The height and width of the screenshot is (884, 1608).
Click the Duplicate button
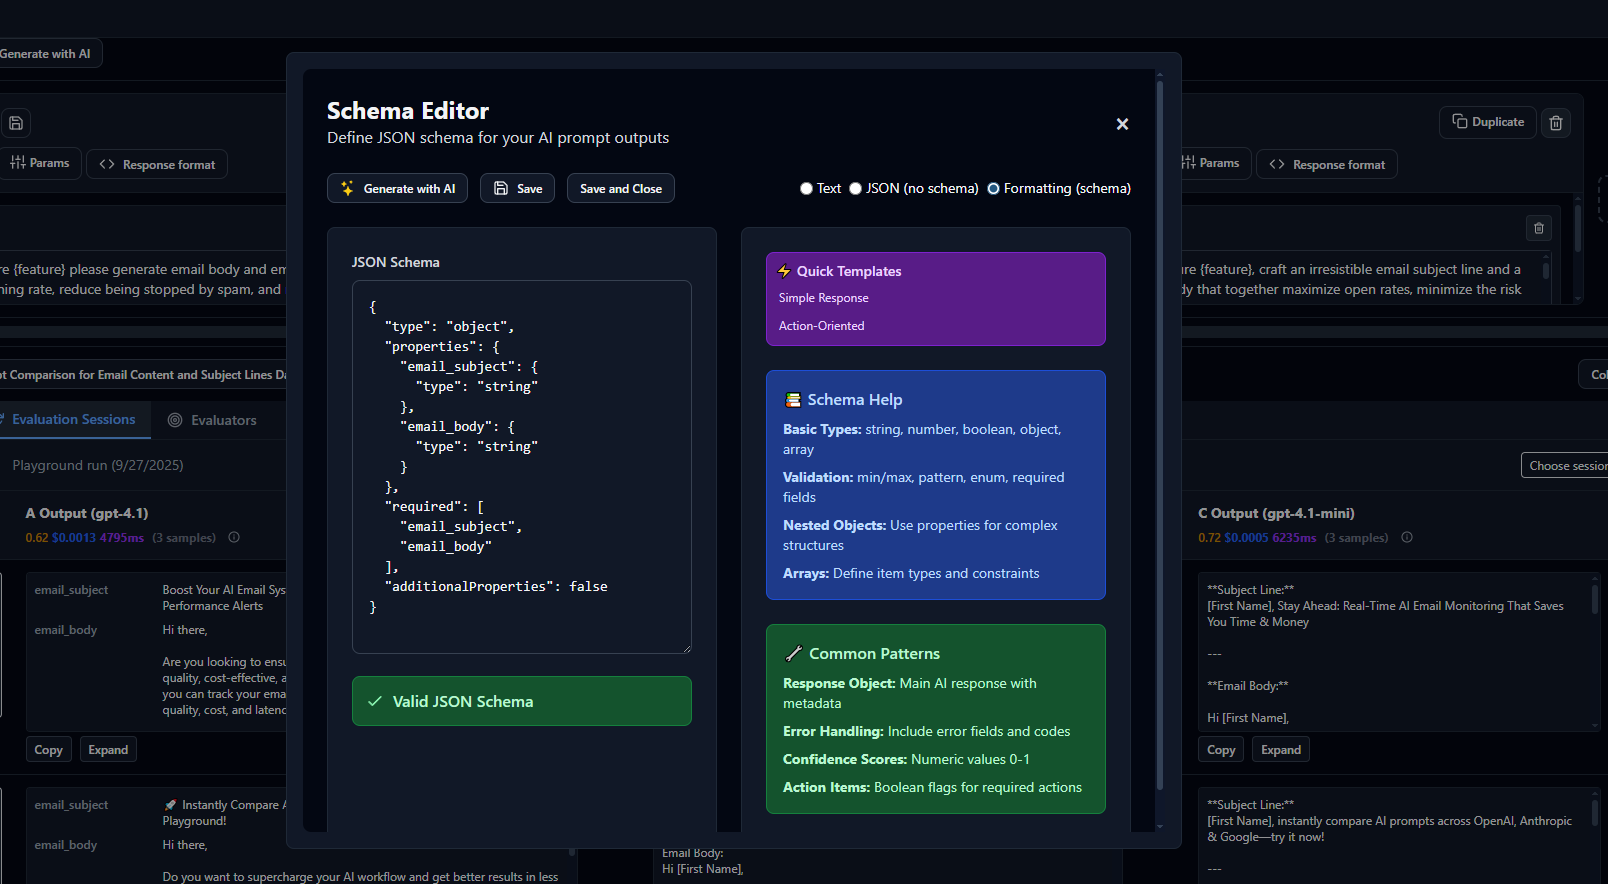[x=1488, y=122]
